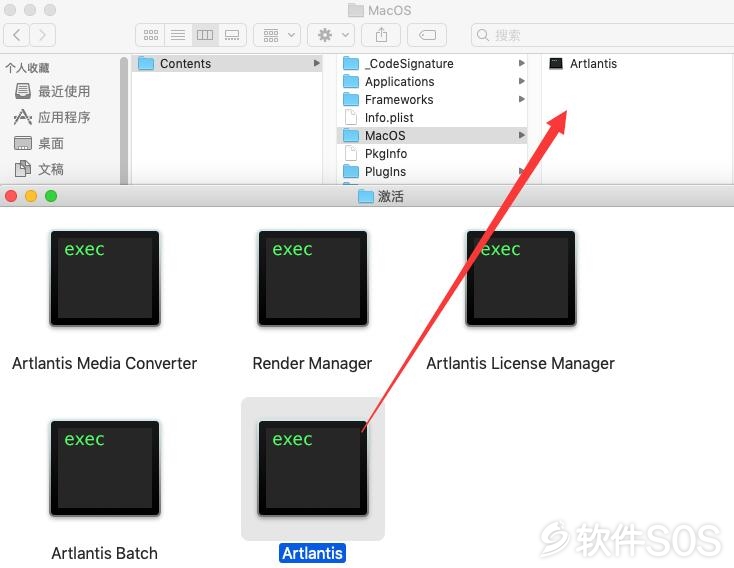Expand the Frameworks folder arrow
Viewport: 734px width, 568px height.
pos(521,99)
